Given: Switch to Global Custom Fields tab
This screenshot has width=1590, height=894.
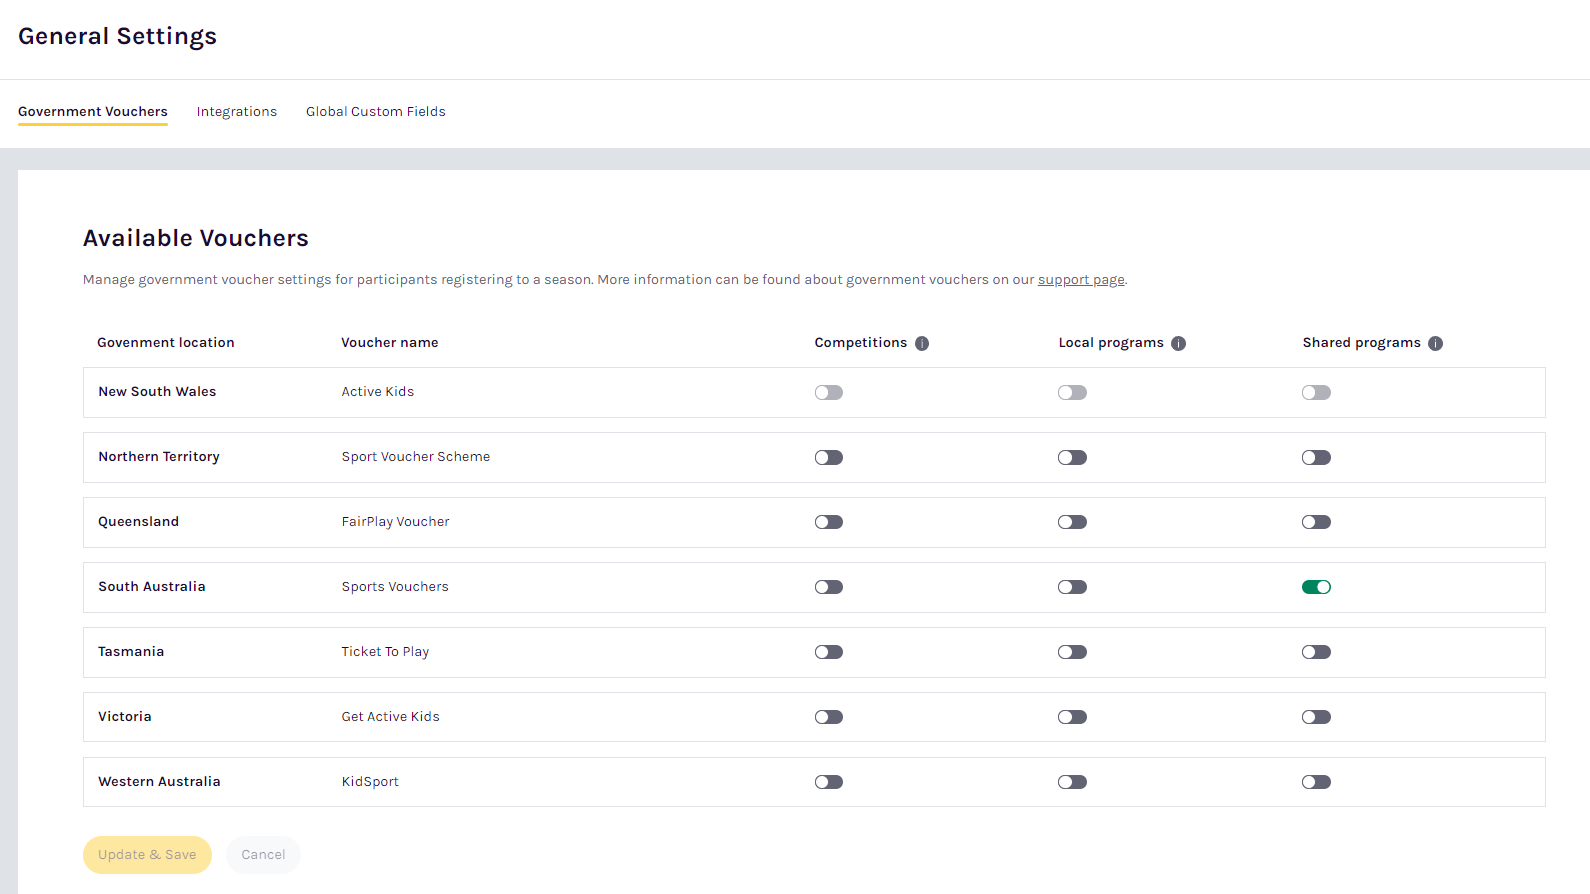Looking at the screenshot, I should point(376,112).
